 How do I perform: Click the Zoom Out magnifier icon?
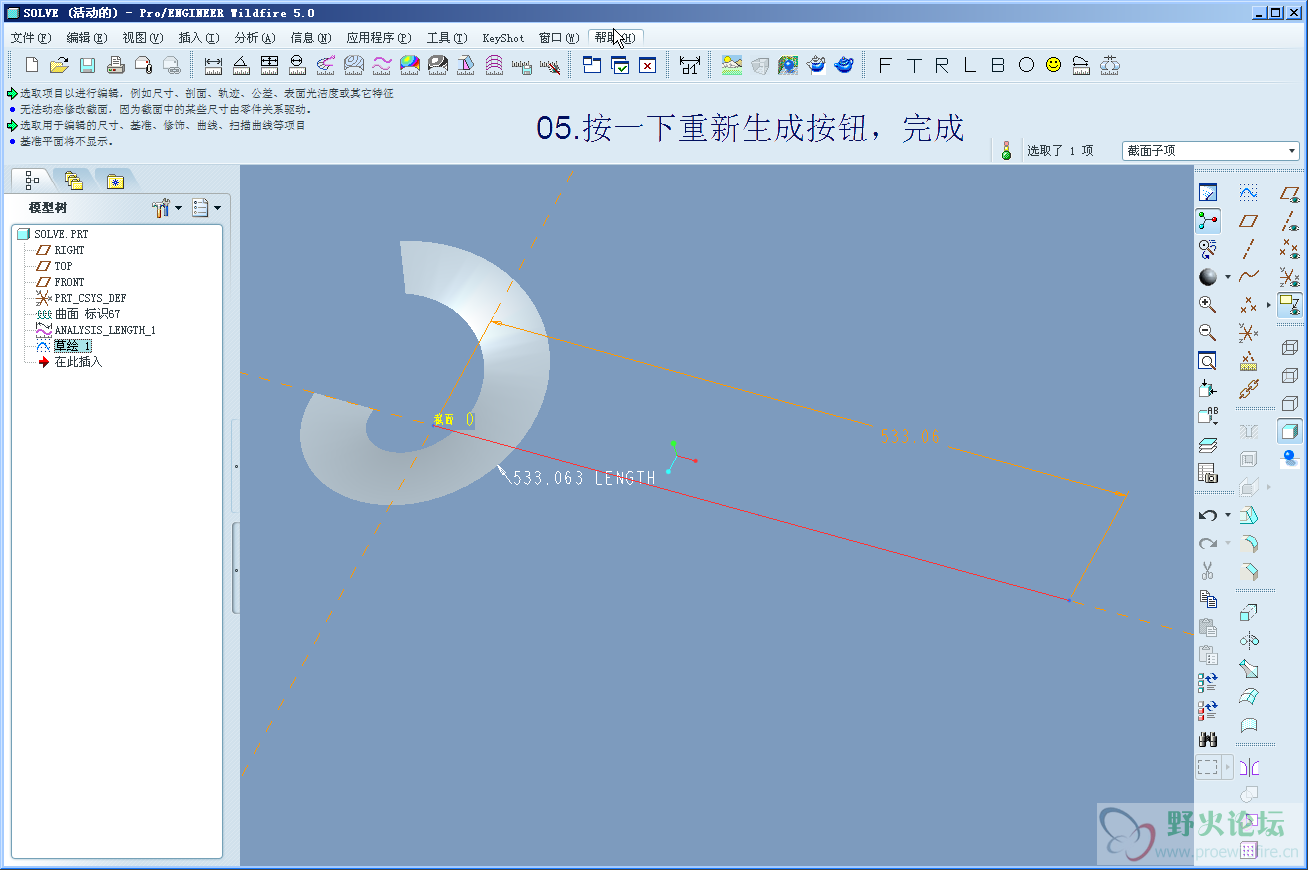pos(1208,332)
